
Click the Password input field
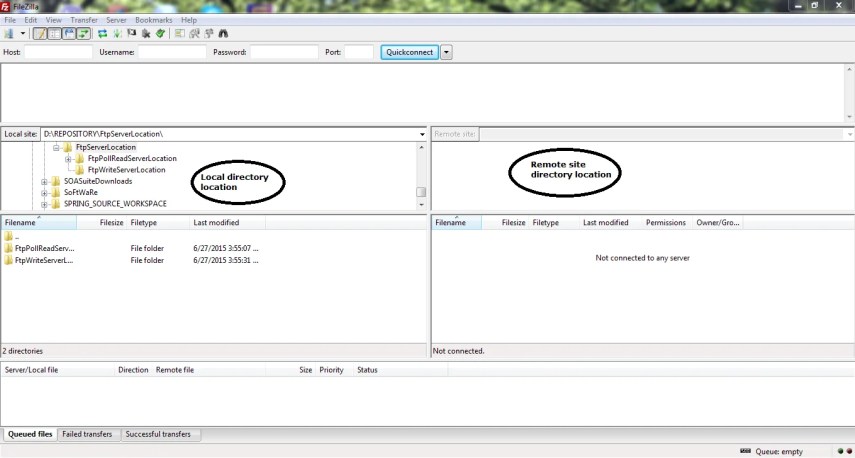(284, 52)
